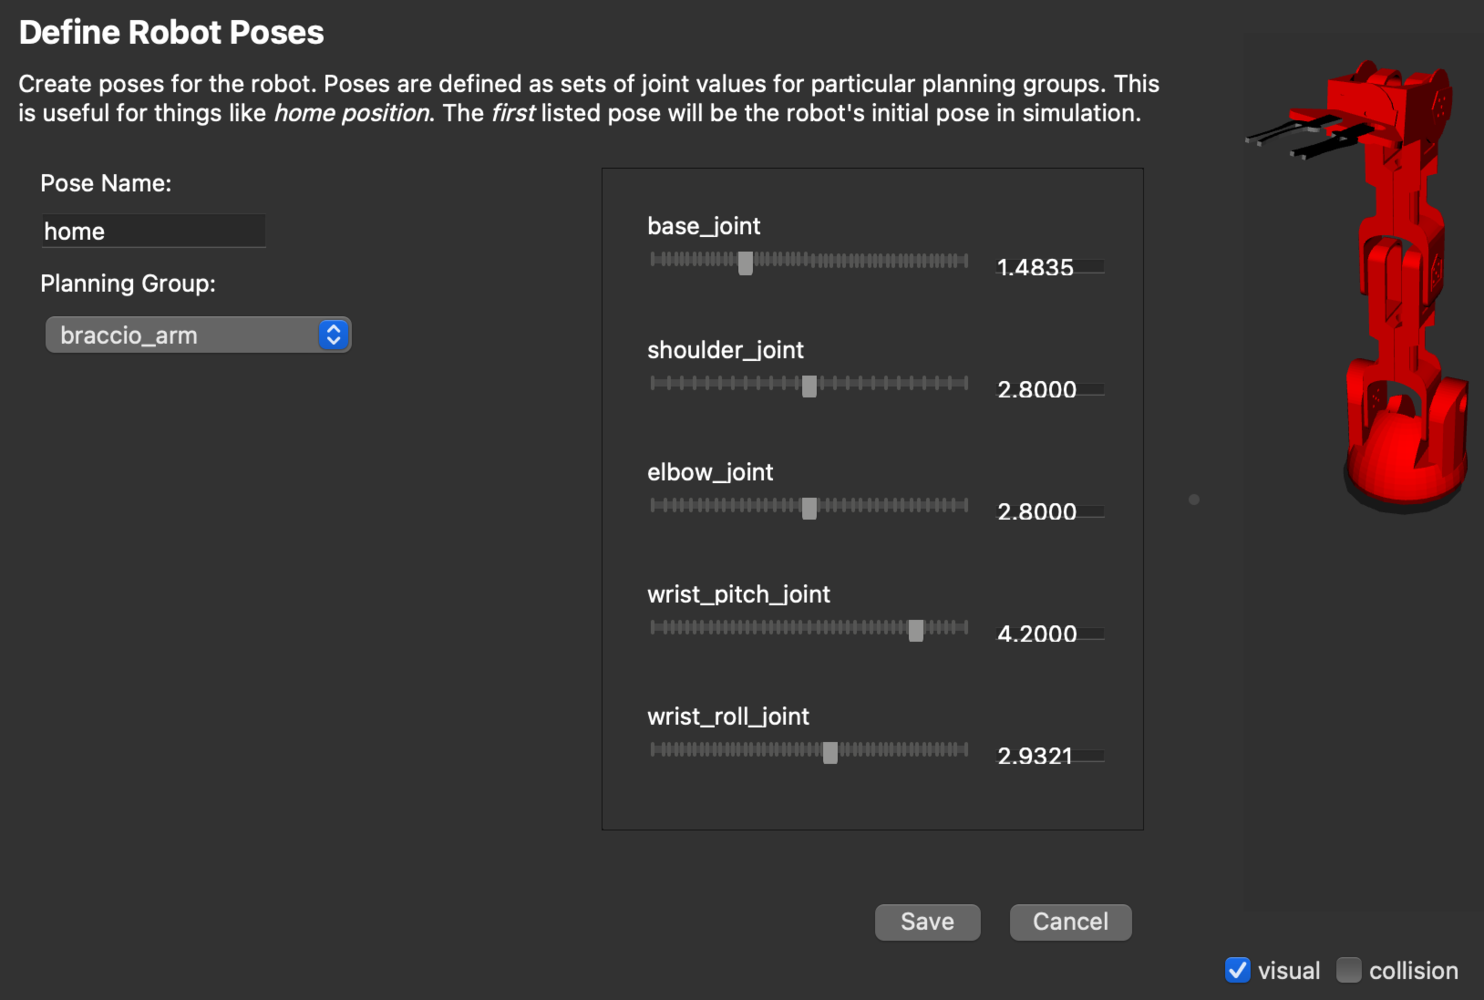Click the shoulder_joint slider handle
The width and height of the screenshot is (1484, 1000).
pyautogui.click(x=809, y=385)
